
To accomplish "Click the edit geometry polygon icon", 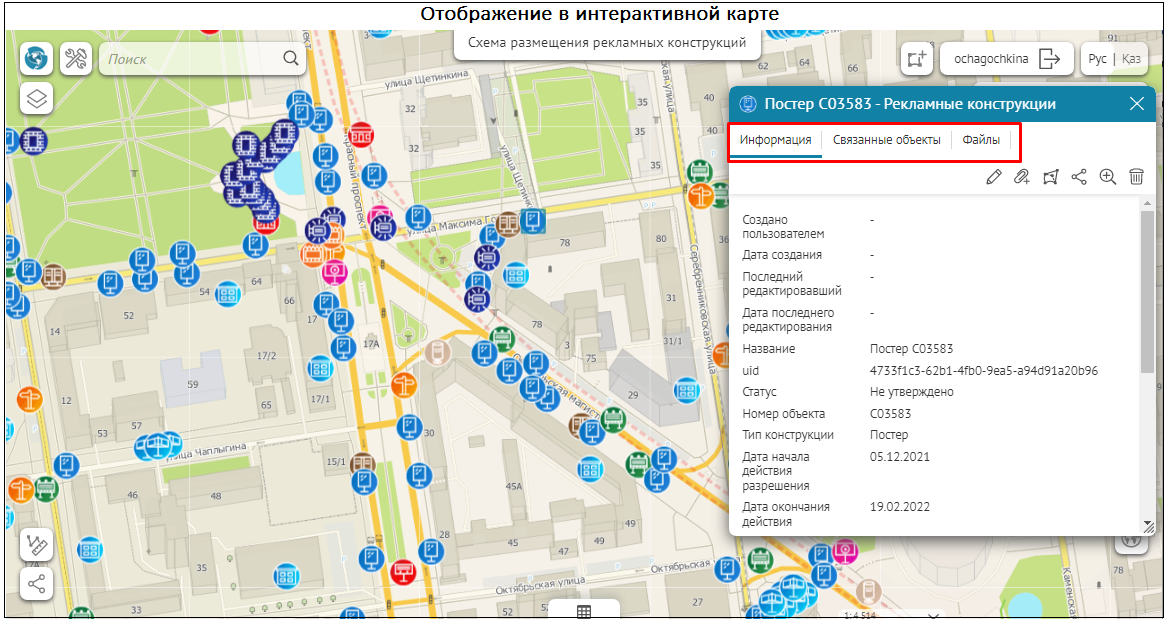I will pyautogui.click(x=1050, y=177).
